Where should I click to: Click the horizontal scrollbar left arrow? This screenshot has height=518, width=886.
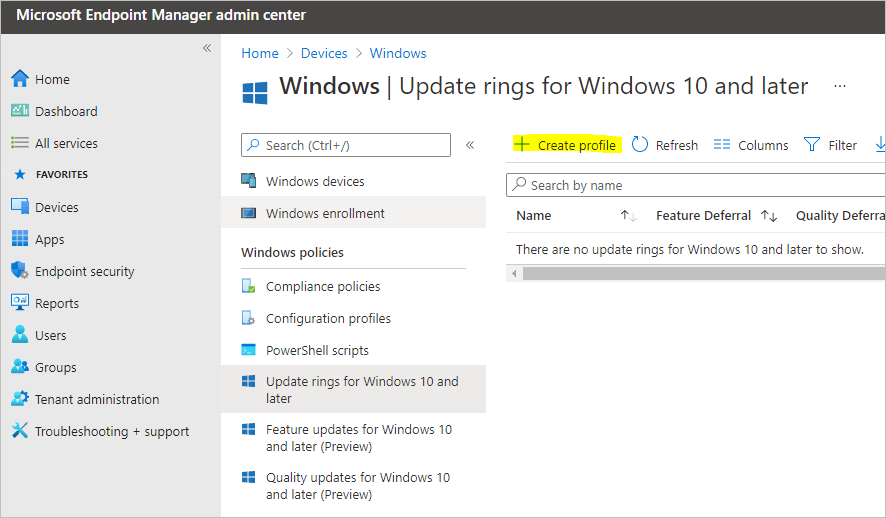[514, 273]
